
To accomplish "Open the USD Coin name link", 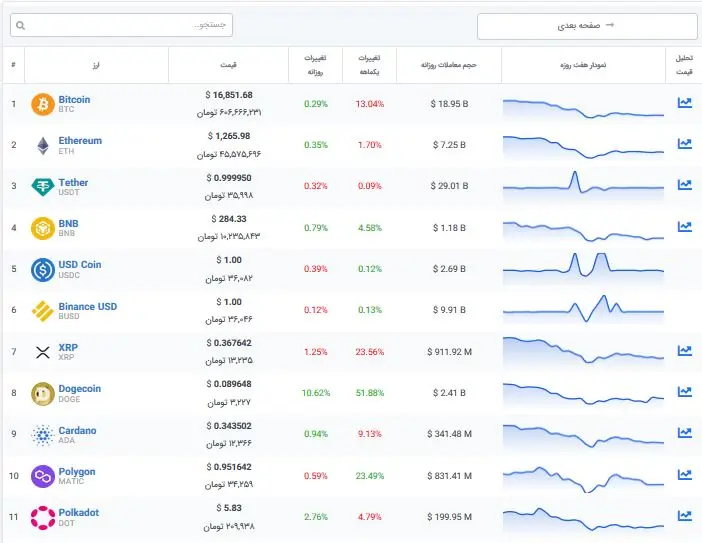I will click(80, 265).
